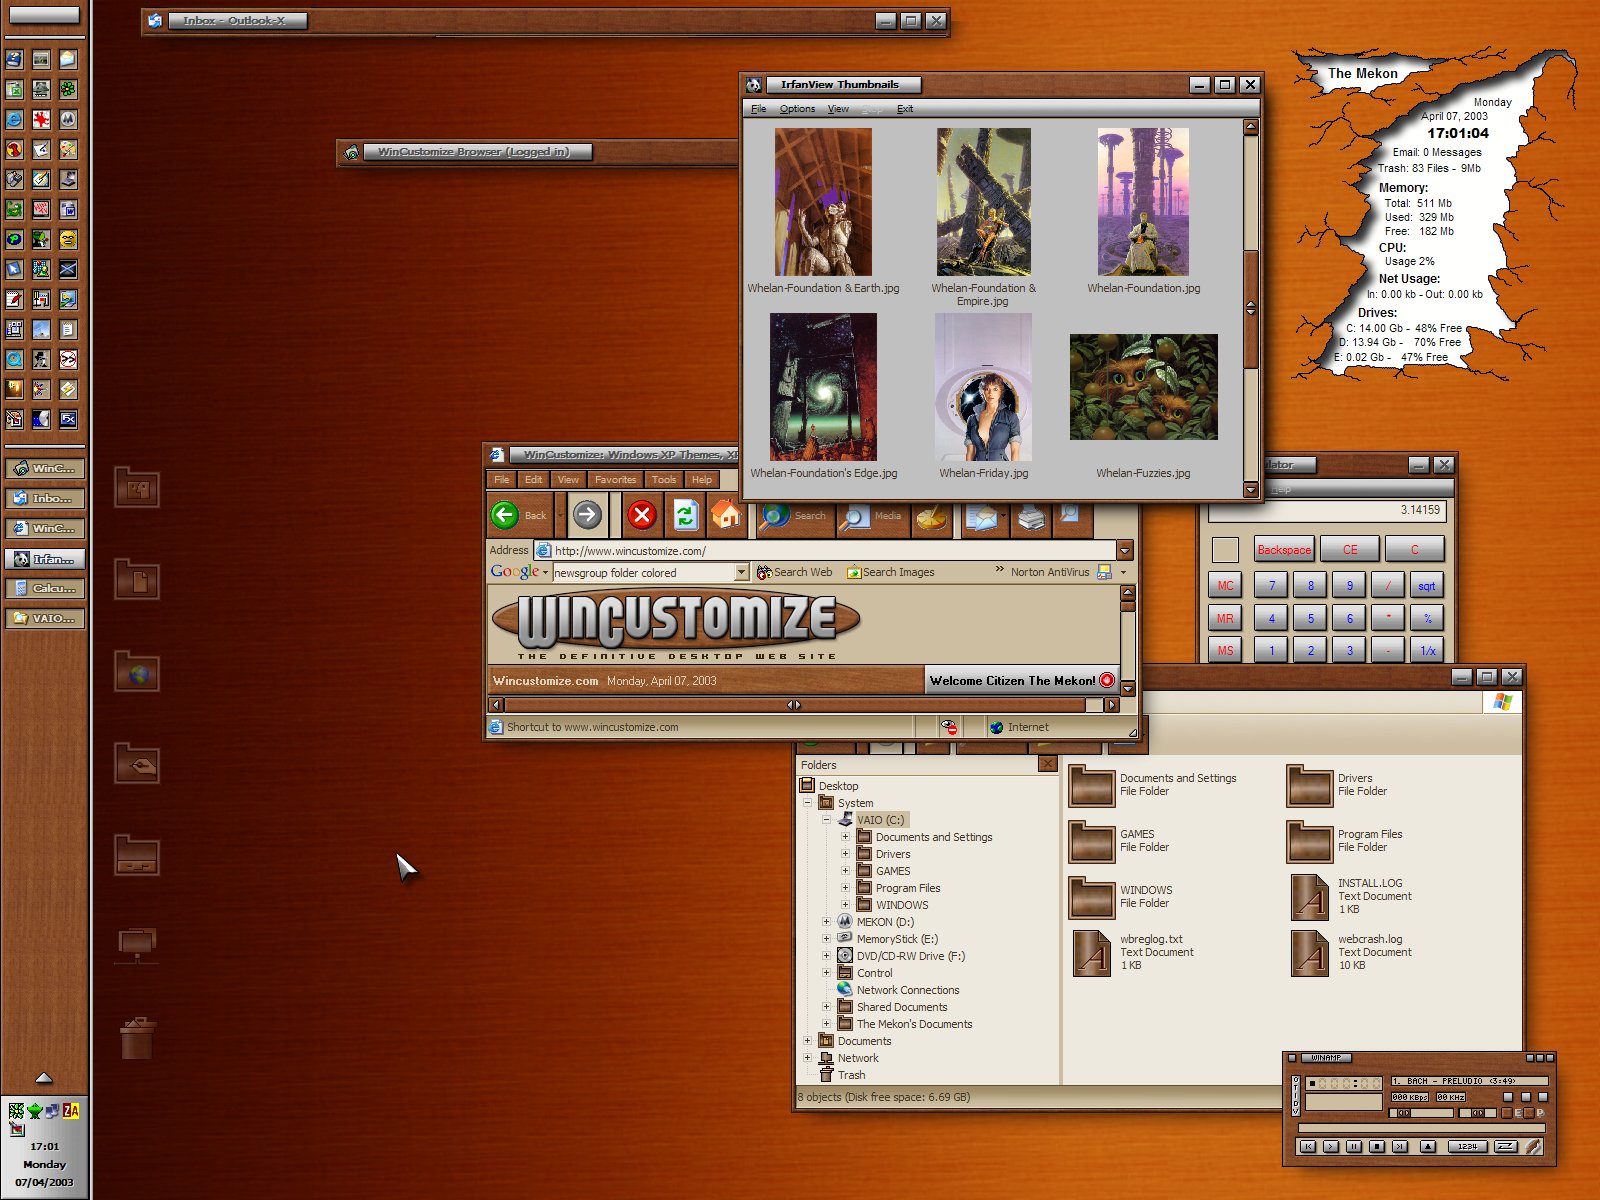Viewport: 1600px width, 1200px height.
Task: Expand Documents and Settings in folder tree
Action: 845,837
